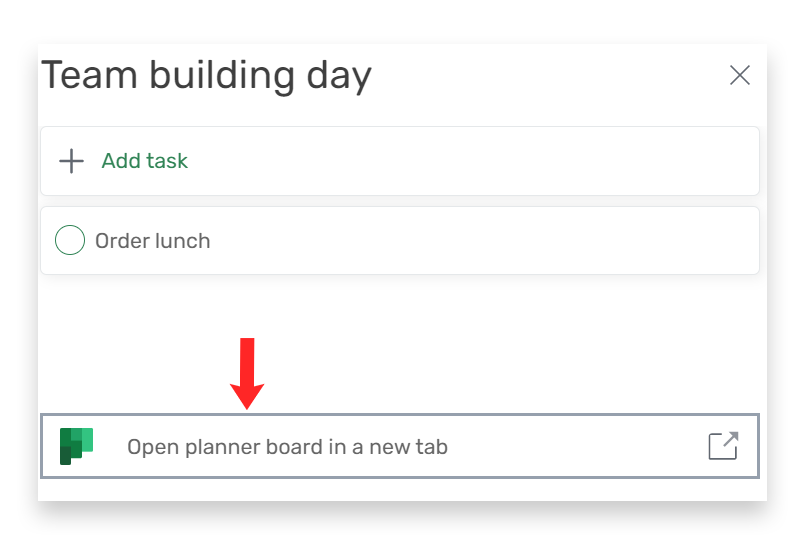
Task: Click the green Planner logo icon
Action: 76,446
